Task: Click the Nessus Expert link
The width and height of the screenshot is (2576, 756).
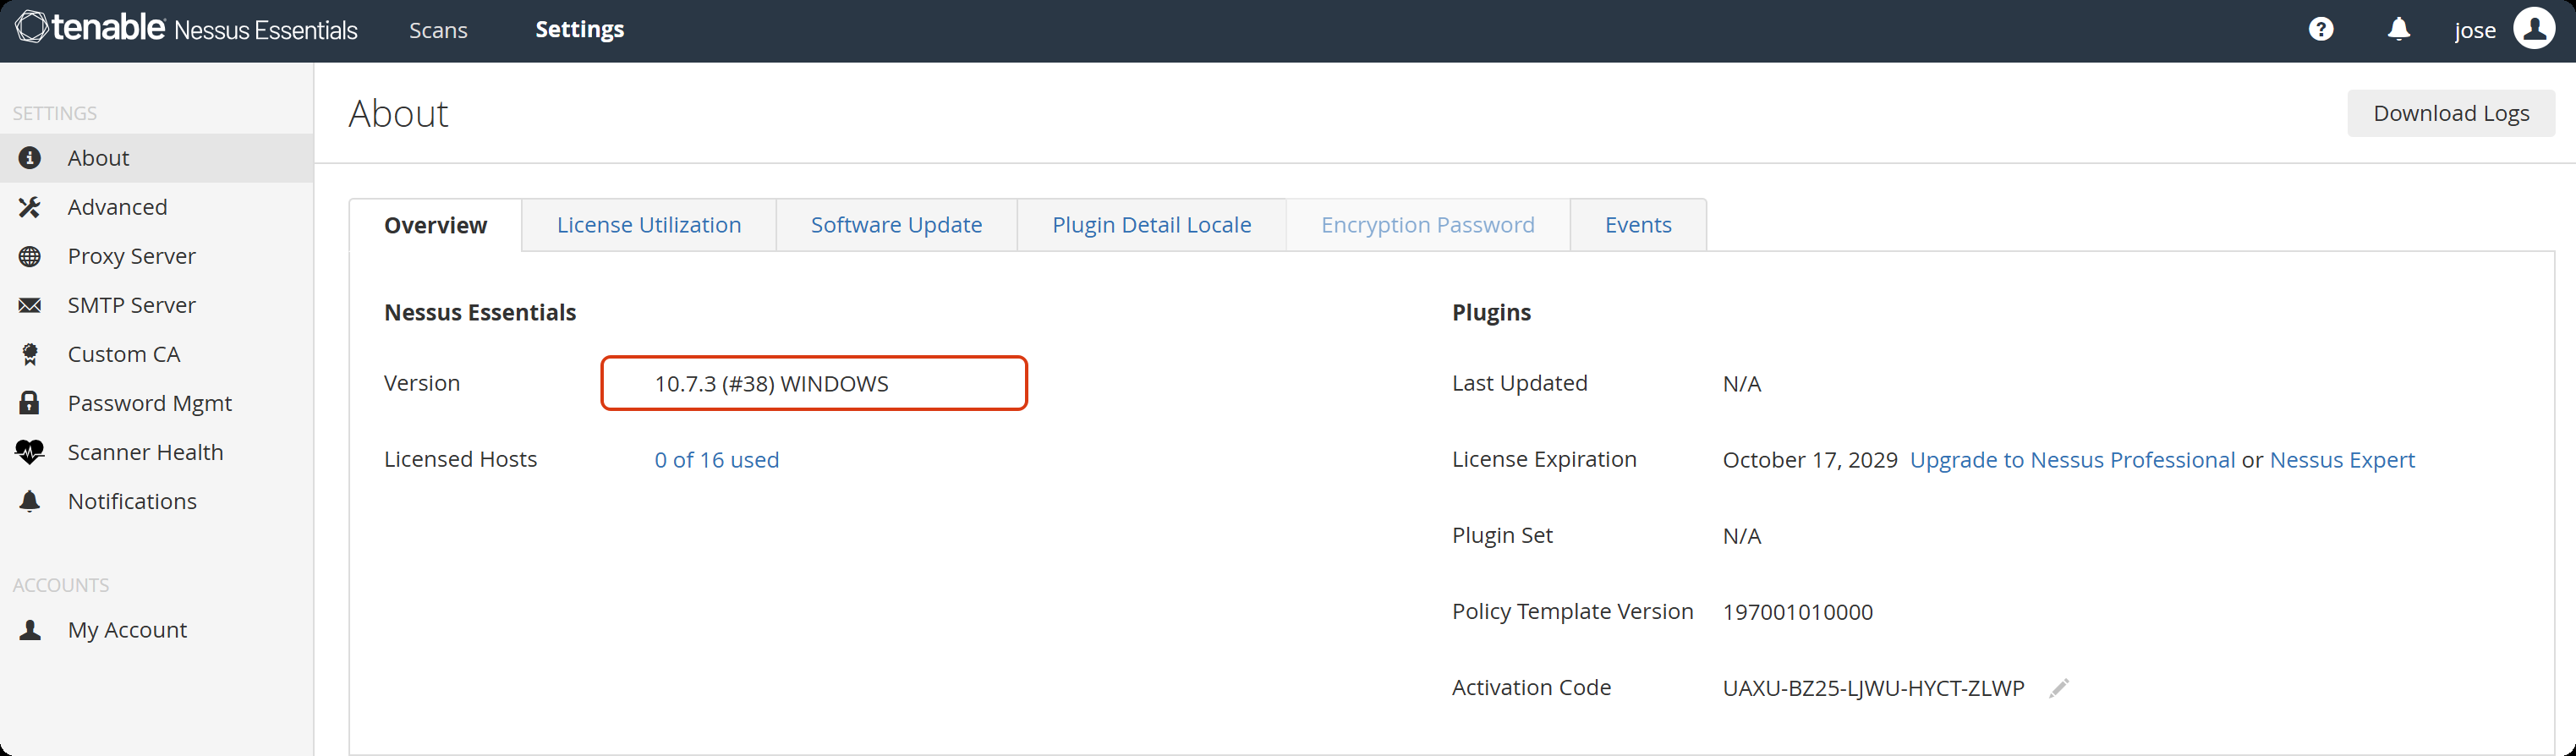Action: coord(2342,460)
